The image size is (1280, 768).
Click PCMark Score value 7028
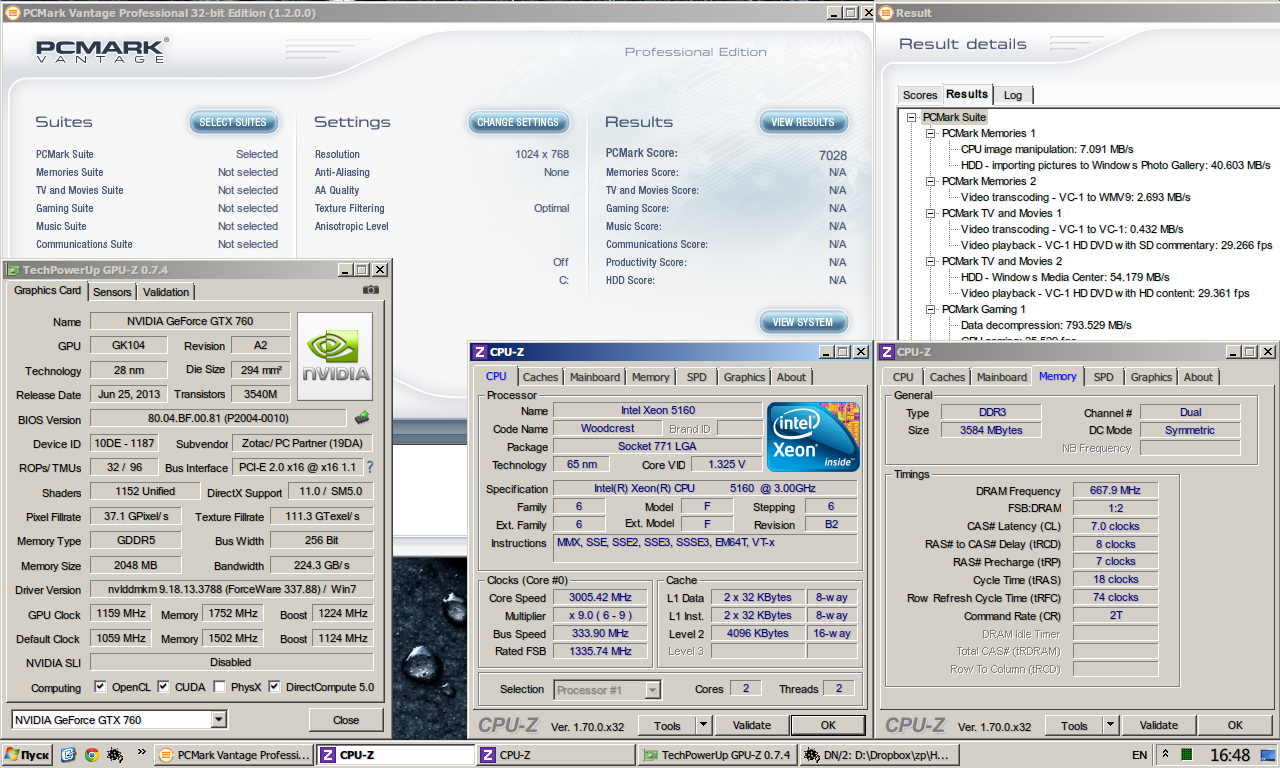click(832, 155)
